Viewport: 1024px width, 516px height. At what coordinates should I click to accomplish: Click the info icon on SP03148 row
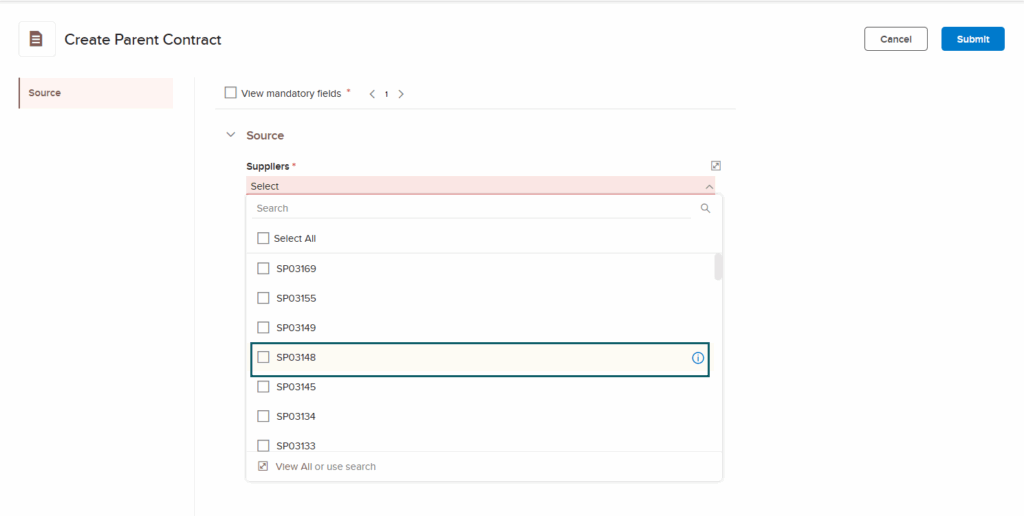click(698, 358)
